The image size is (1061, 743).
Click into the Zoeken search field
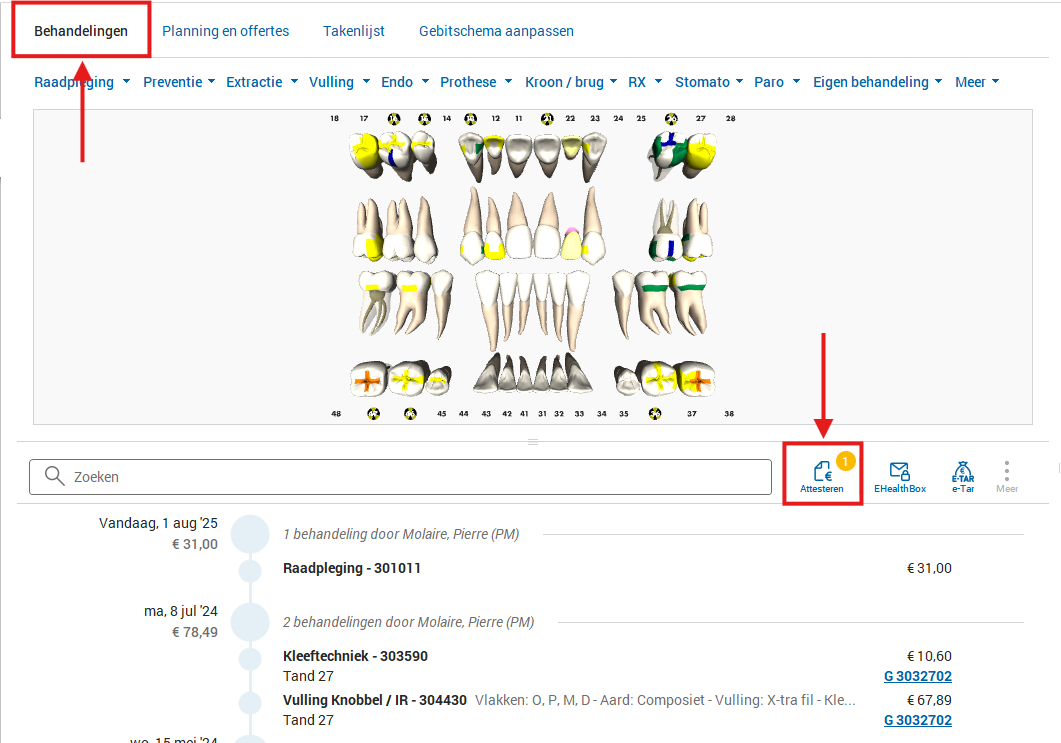click(400, 477)
